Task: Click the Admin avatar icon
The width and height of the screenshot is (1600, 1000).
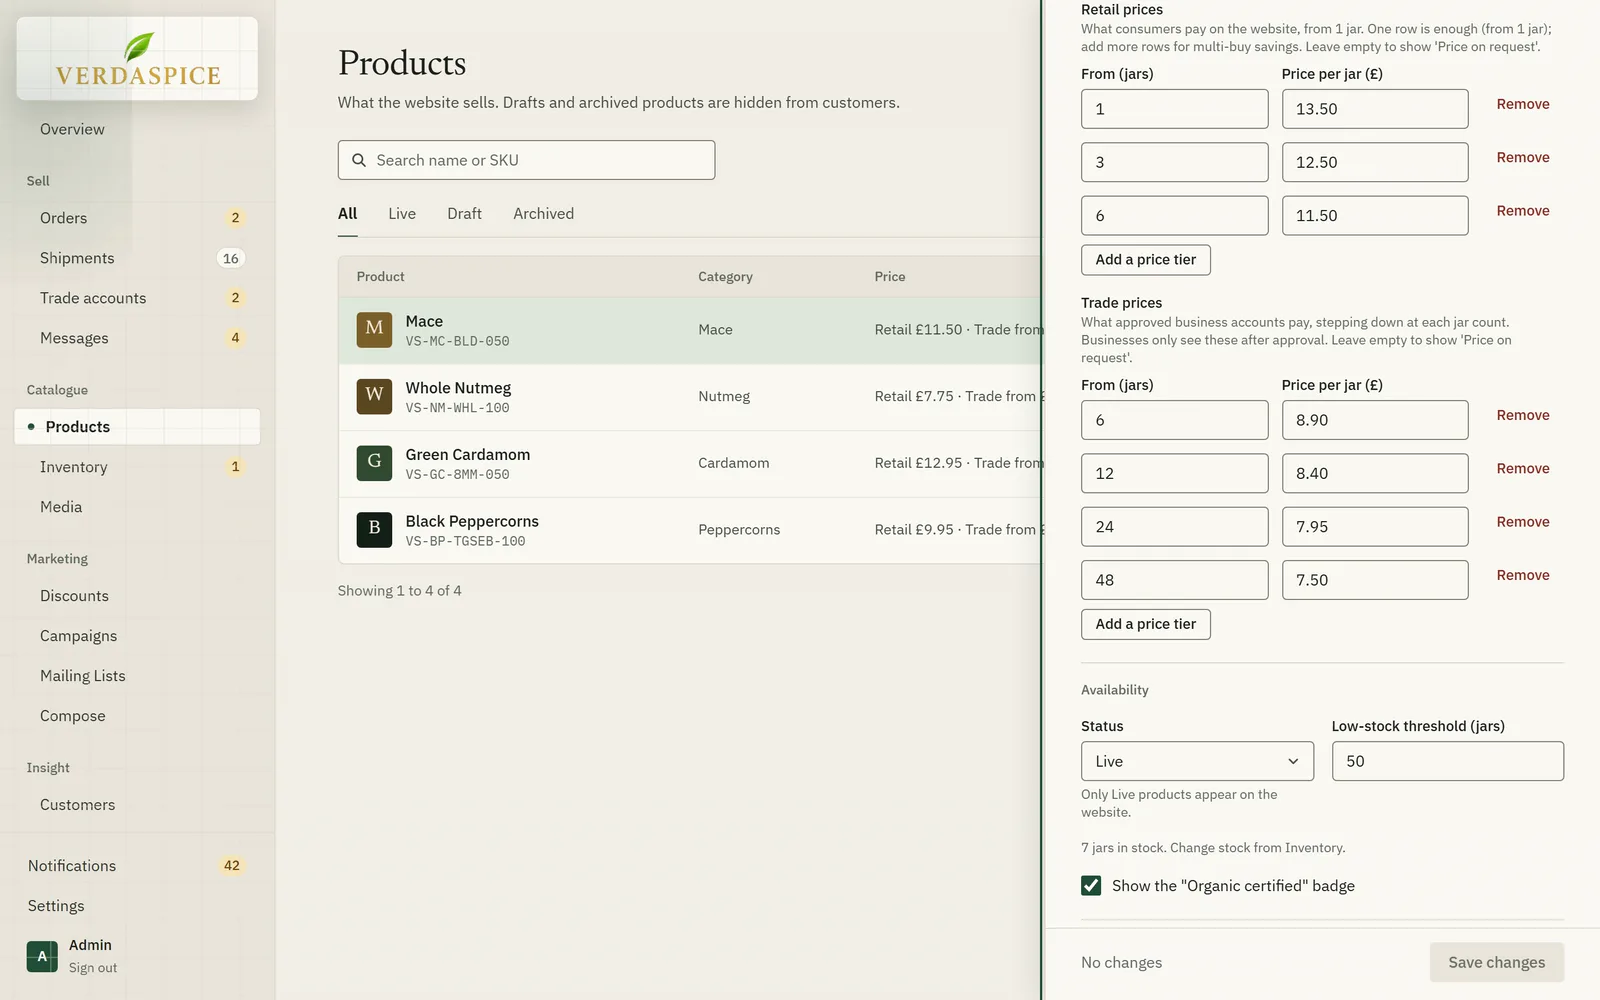Action: 42,956
